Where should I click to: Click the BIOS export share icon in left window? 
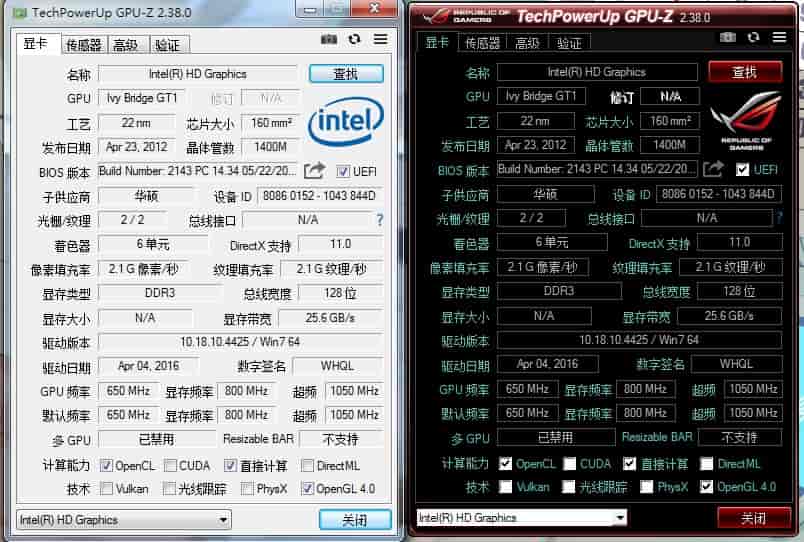coord(314,170)
